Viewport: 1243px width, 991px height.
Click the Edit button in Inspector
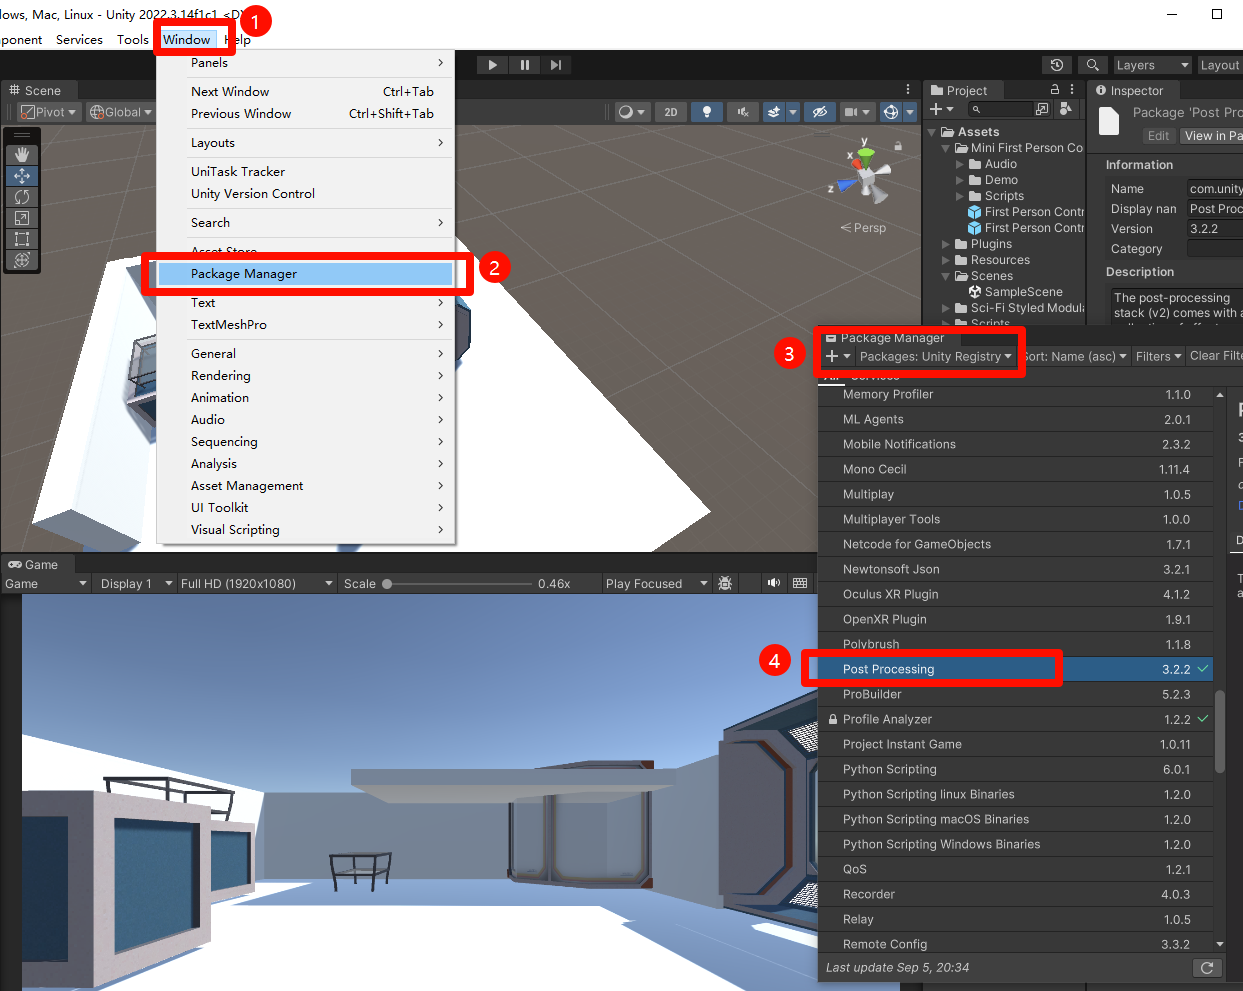pos(1158,136)
